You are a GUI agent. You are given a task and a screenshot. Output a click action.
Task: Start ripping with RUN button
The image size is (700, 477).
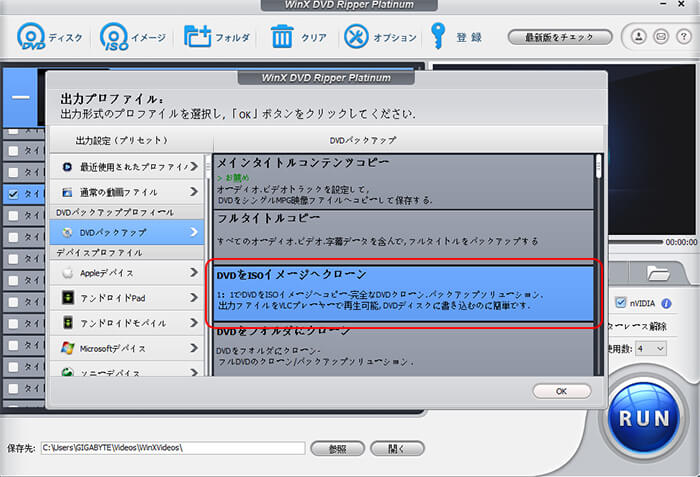644,418
